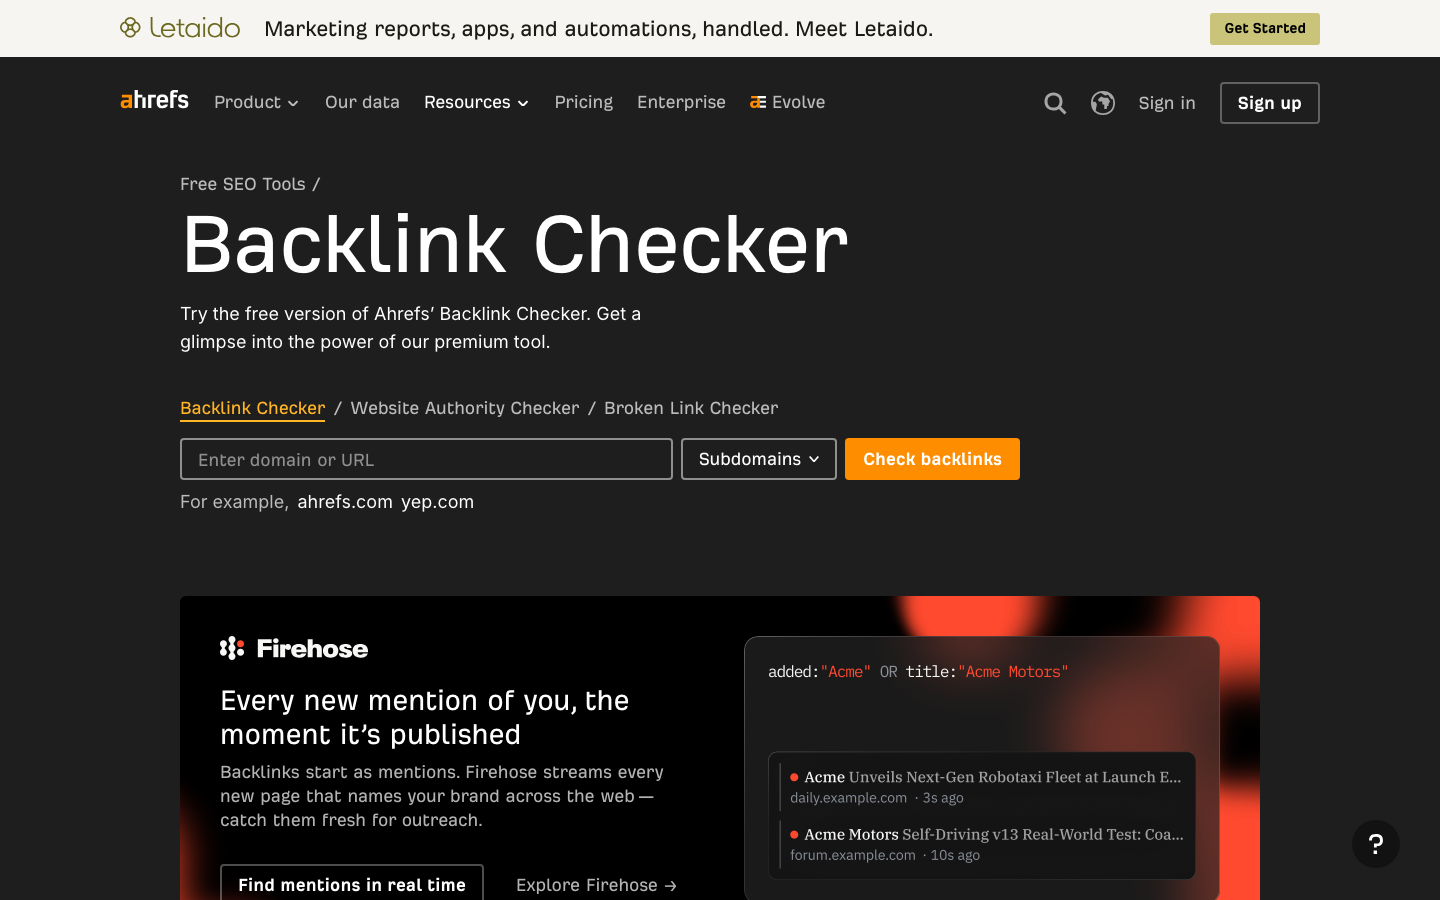Switch to Broken Link Checker
The image size is (1440, 900).
691,408
